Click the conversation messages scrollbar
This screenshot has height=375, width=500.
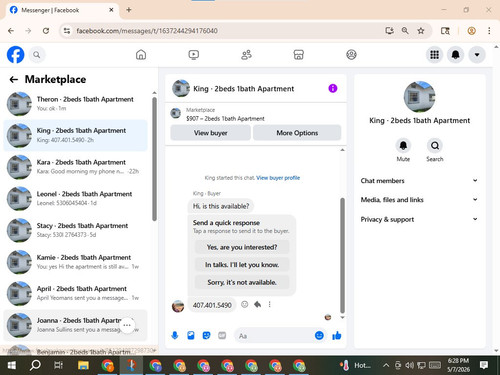pyautogui.click(x=342, y=255)
